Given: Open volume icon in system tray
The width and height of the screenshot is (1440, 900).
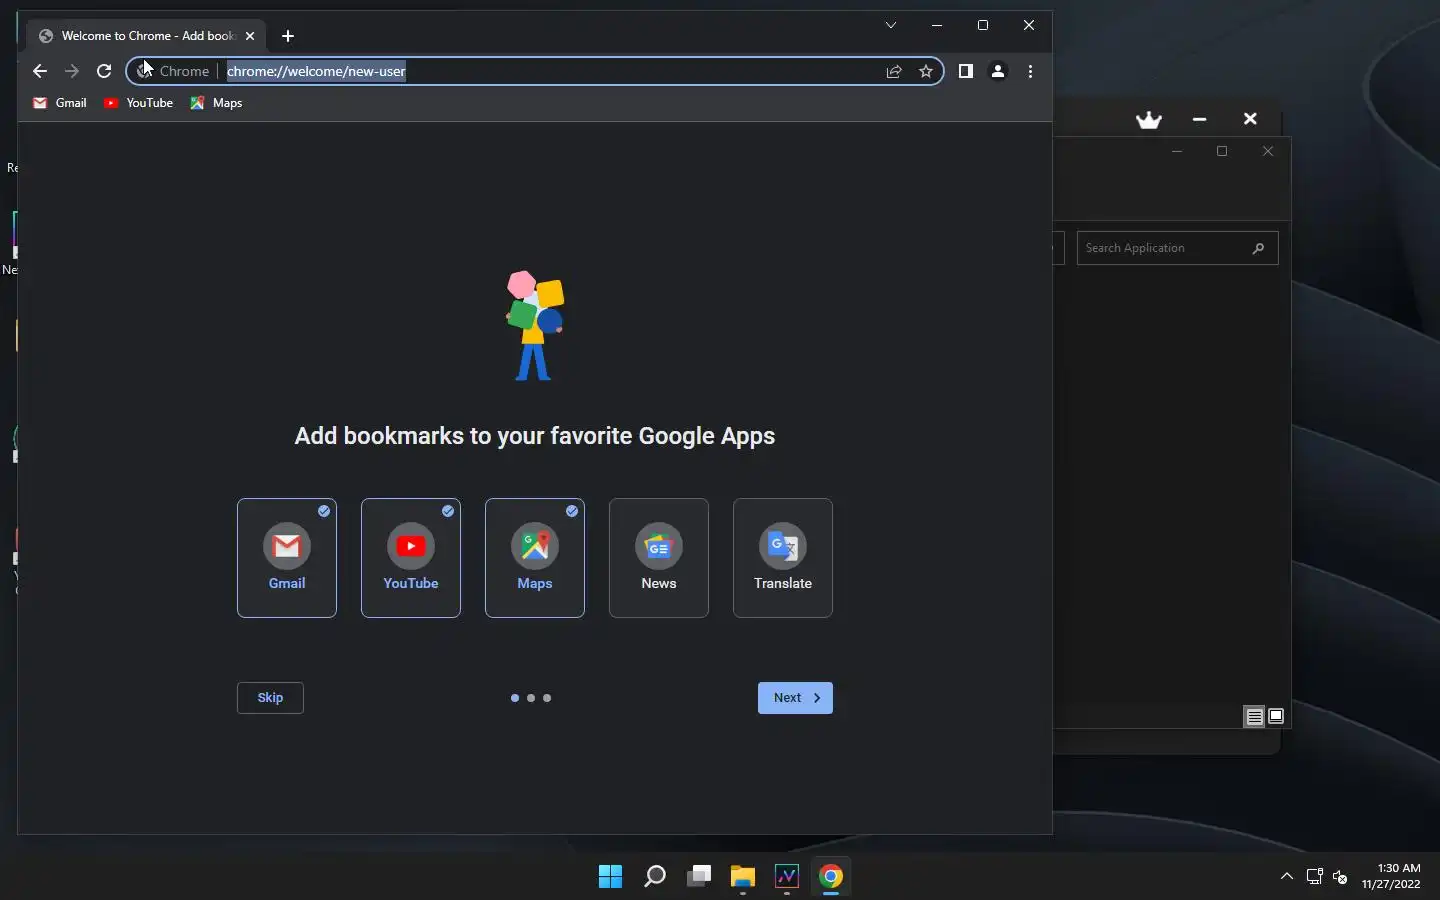Looking at the screenshot, I should [1340, 877].
